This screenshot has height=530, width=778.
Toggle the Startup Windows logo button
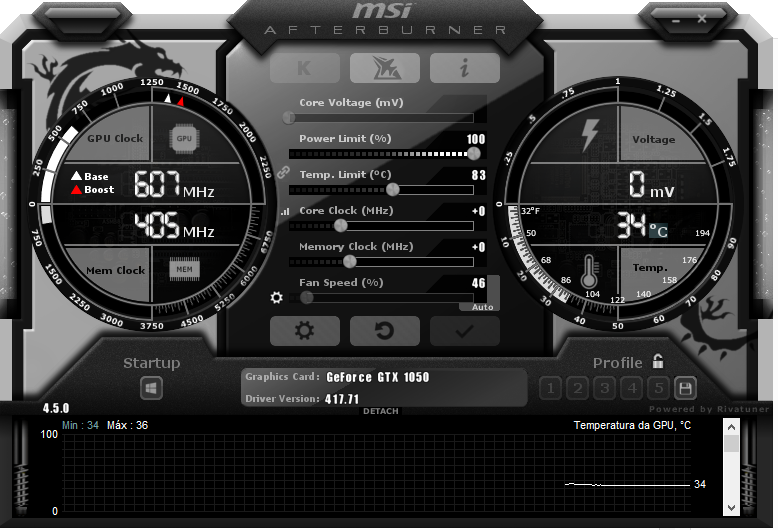click(151, 388)
